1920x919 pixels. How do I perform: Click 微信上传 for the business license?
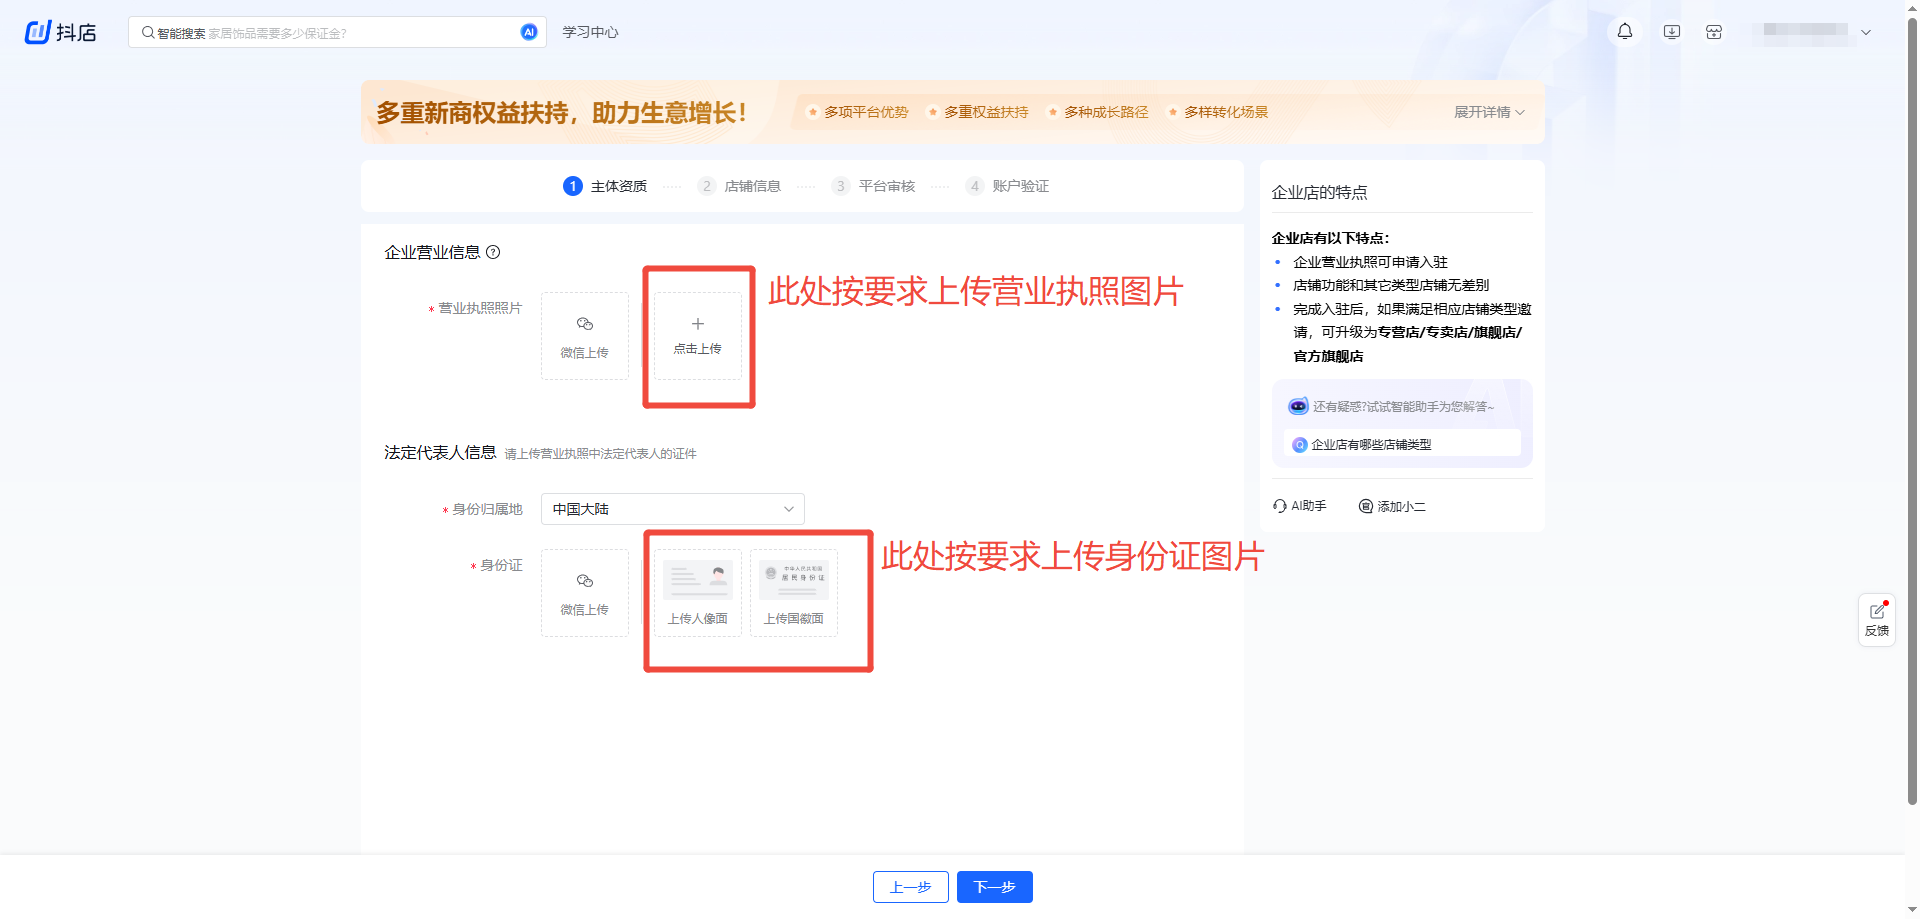point(584,336)
